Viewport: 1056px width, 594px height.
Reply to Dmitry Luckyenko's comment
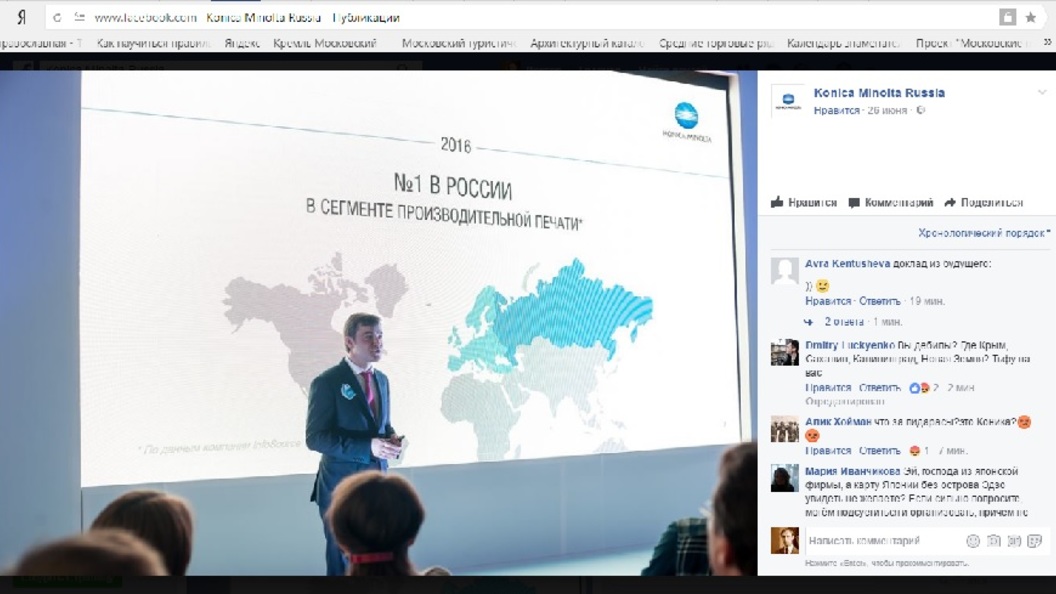click(x=880, y=388)
